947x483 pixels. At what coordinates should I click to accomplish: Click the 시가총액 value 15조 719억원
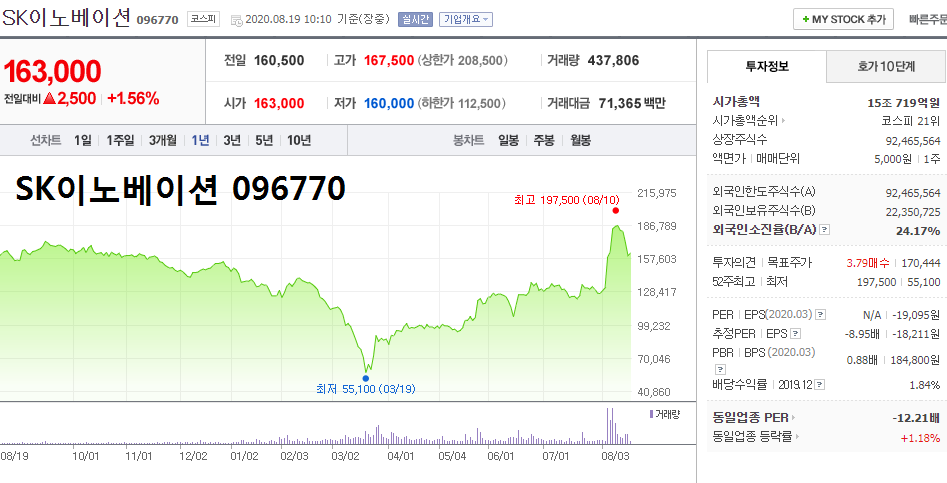pyautogui.click(x=904, y=103)
